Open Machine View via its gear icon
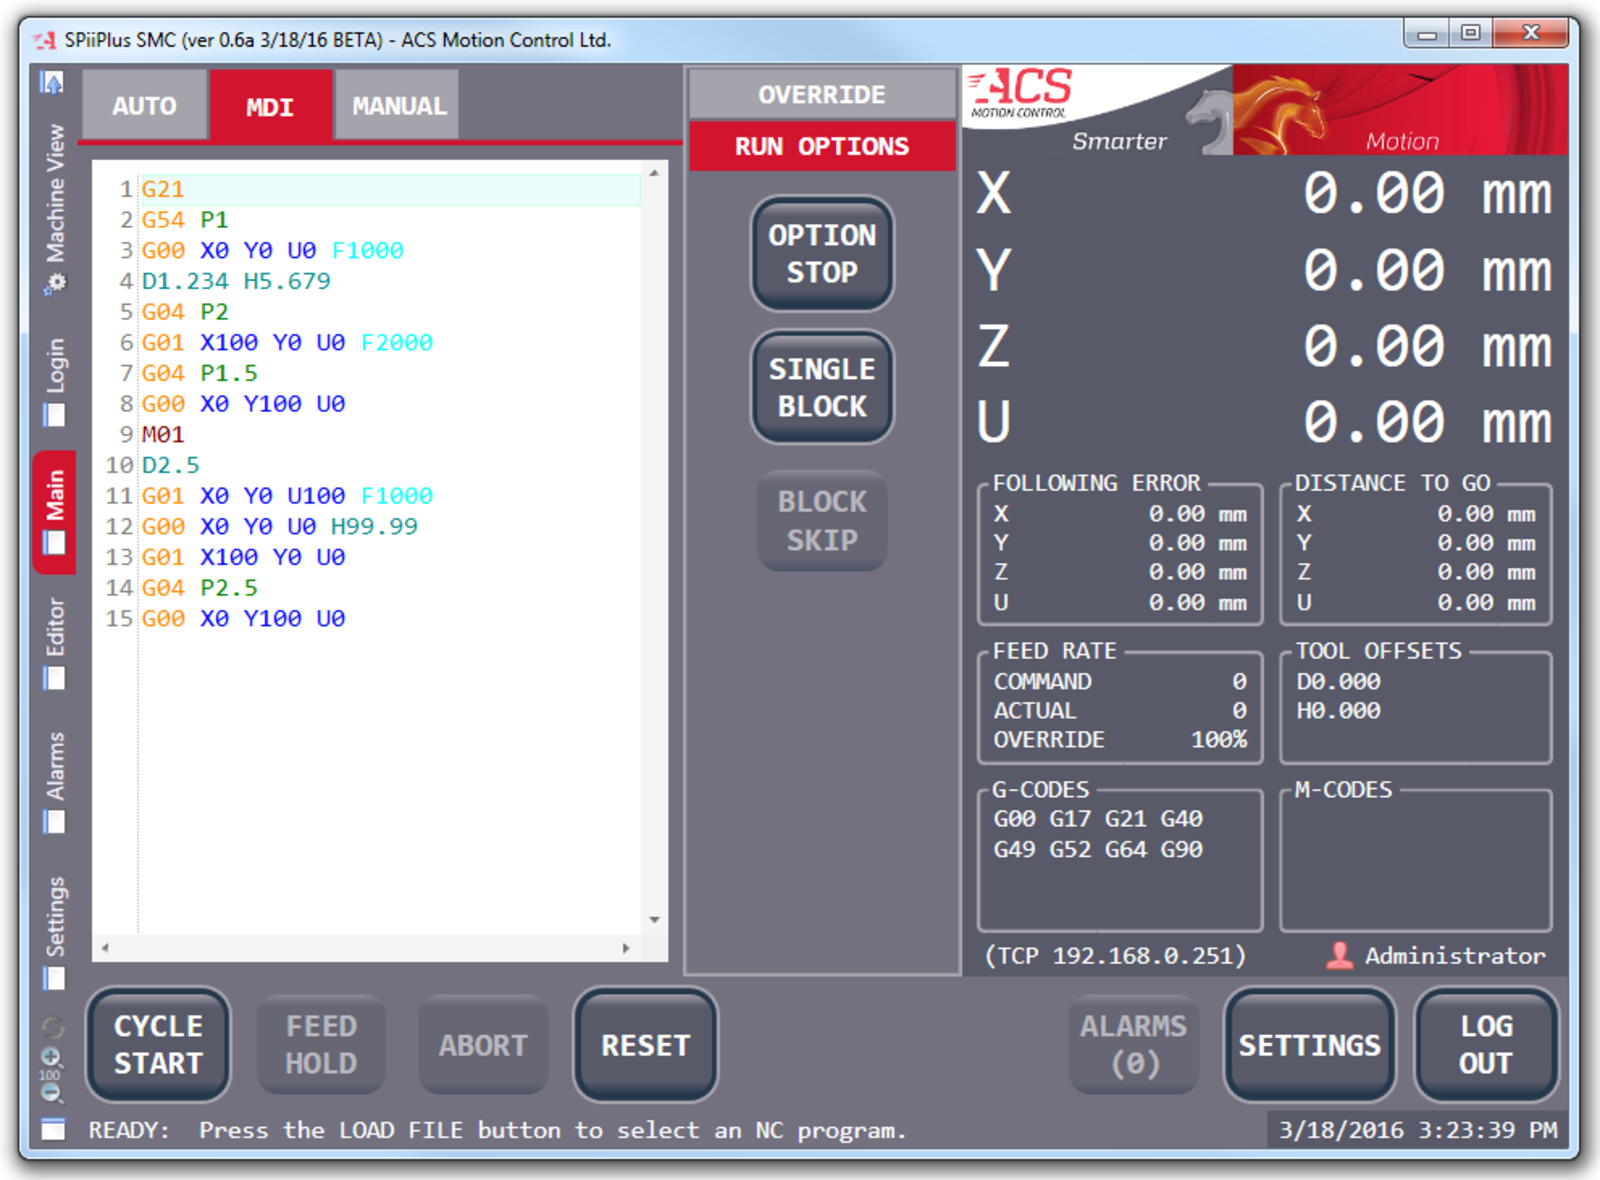This screenshot has height=1180, width=1600. (55, 283)
